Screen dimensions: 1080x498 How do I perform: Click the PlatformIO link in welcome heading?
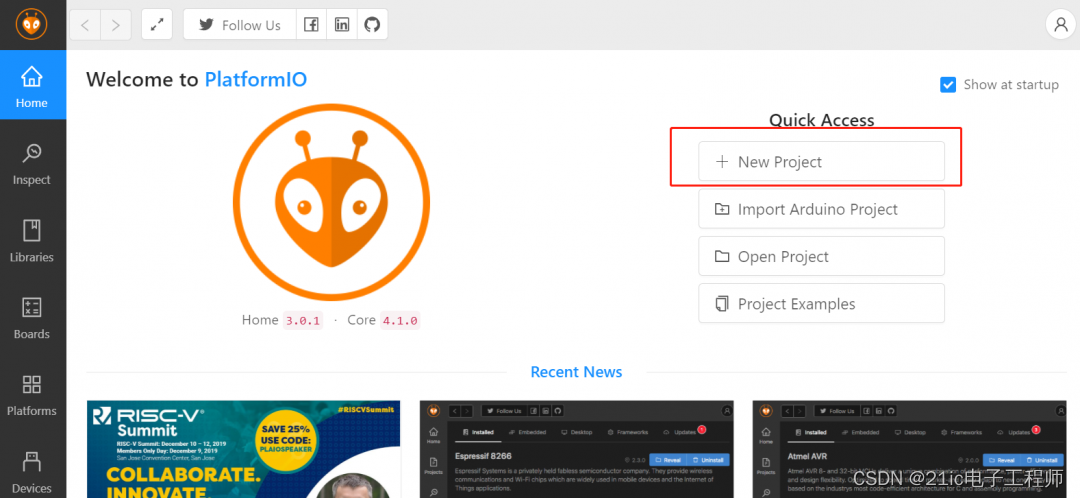pyautogui.click(x=256, y=80)
